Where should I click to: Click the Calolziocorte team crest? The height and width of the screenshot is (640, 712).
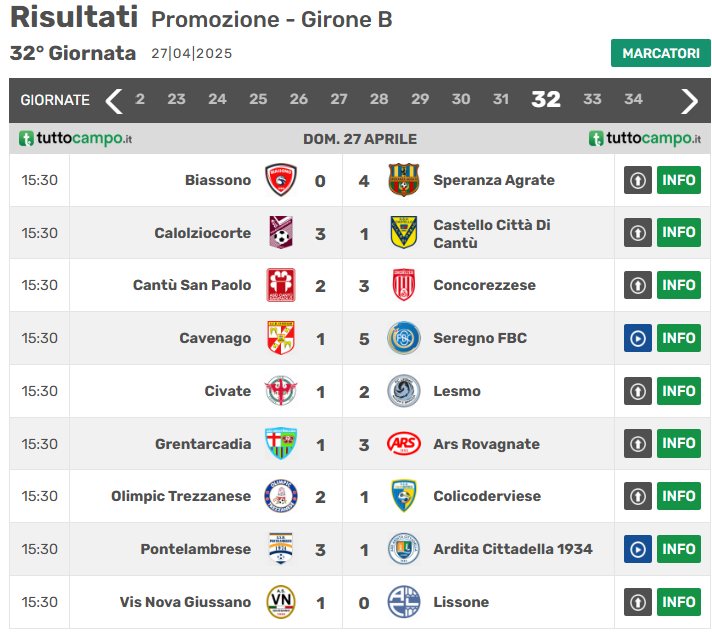pyautogui.click(x=281, y=233)
